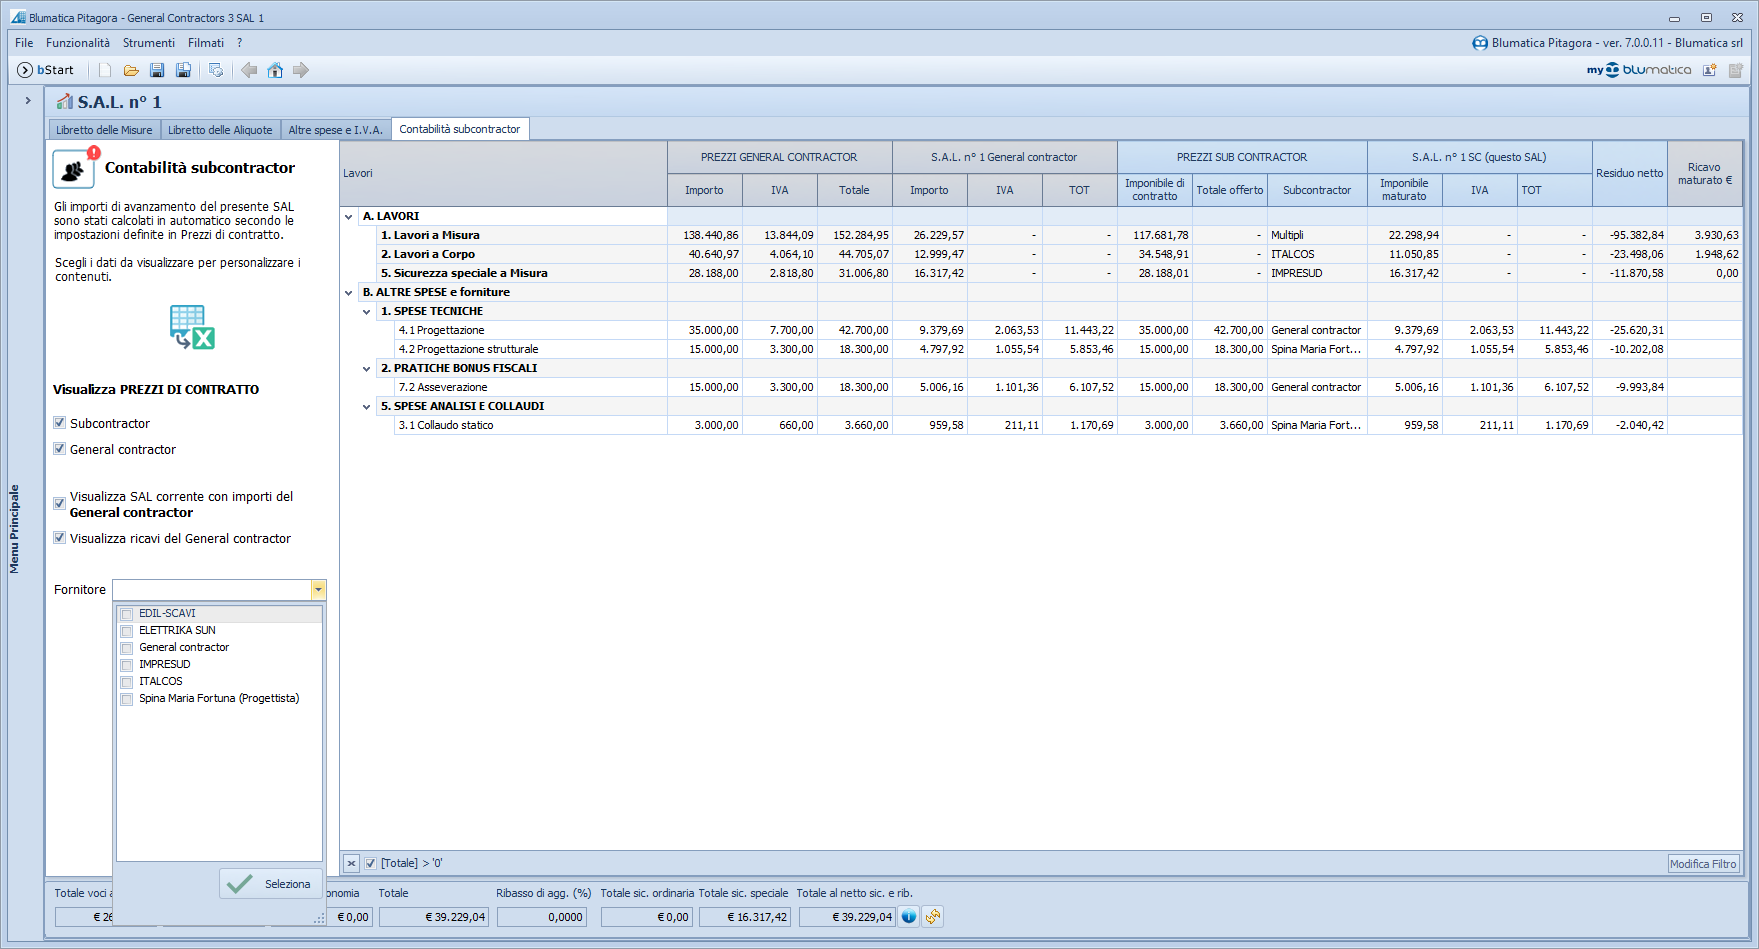Viewport: 1759px width, 949px height.
Task: Click the application logo in title bar
Action: 18,17
